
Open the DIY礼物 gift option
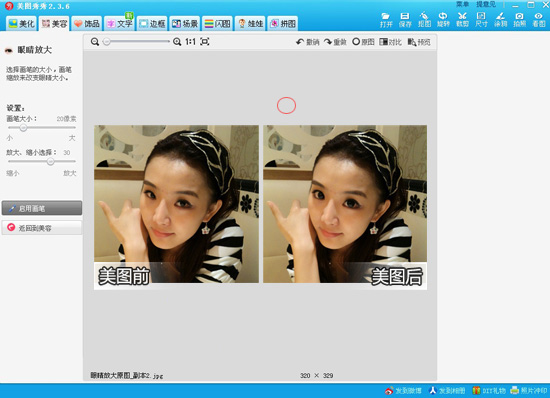[x=489, y=391]
